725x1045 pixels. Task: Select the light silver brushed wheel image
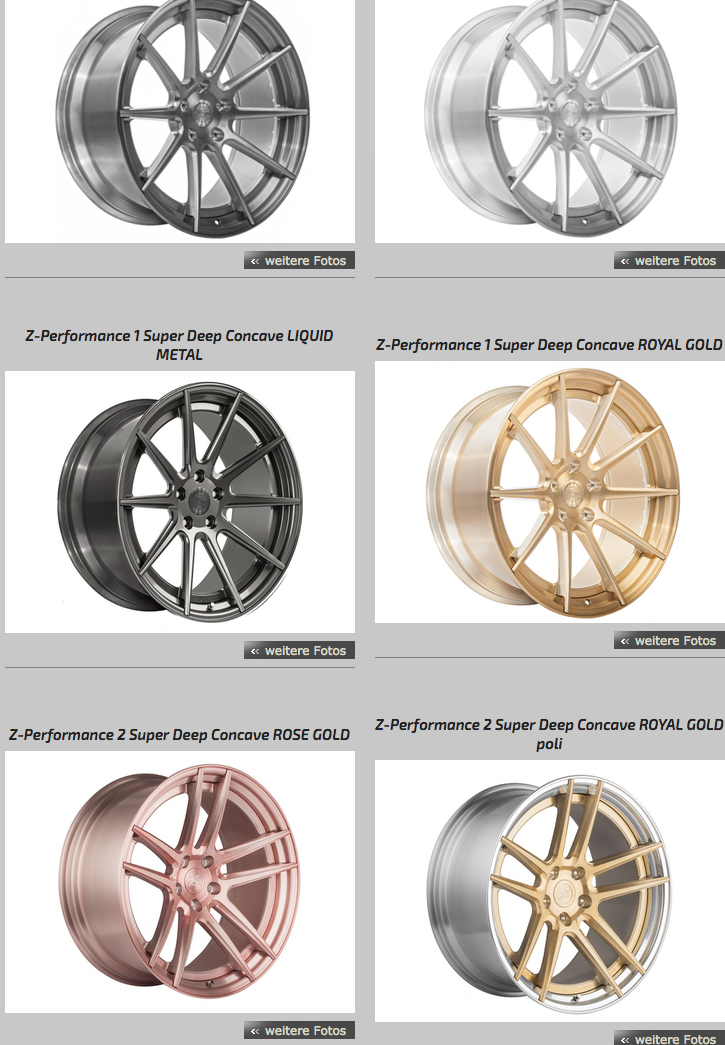(x=550, y=121)
